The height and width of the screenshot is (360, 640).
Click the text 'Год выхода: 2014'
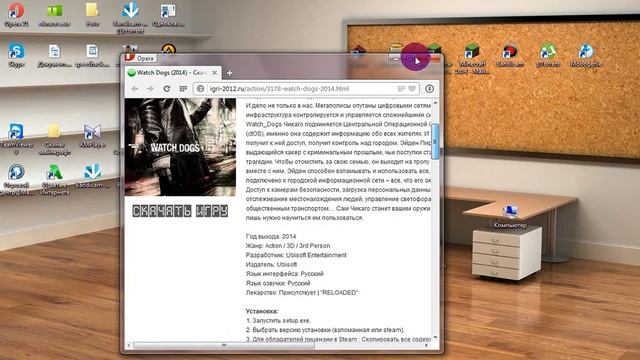[271, 236]
